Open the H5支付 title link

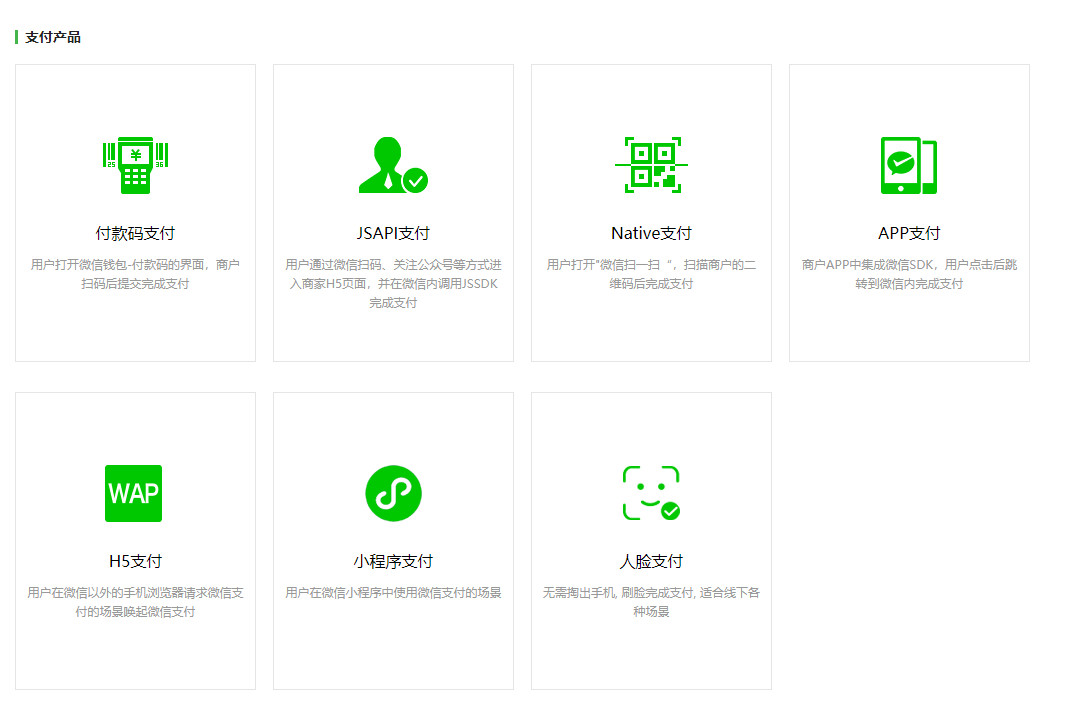pos(135,562)
